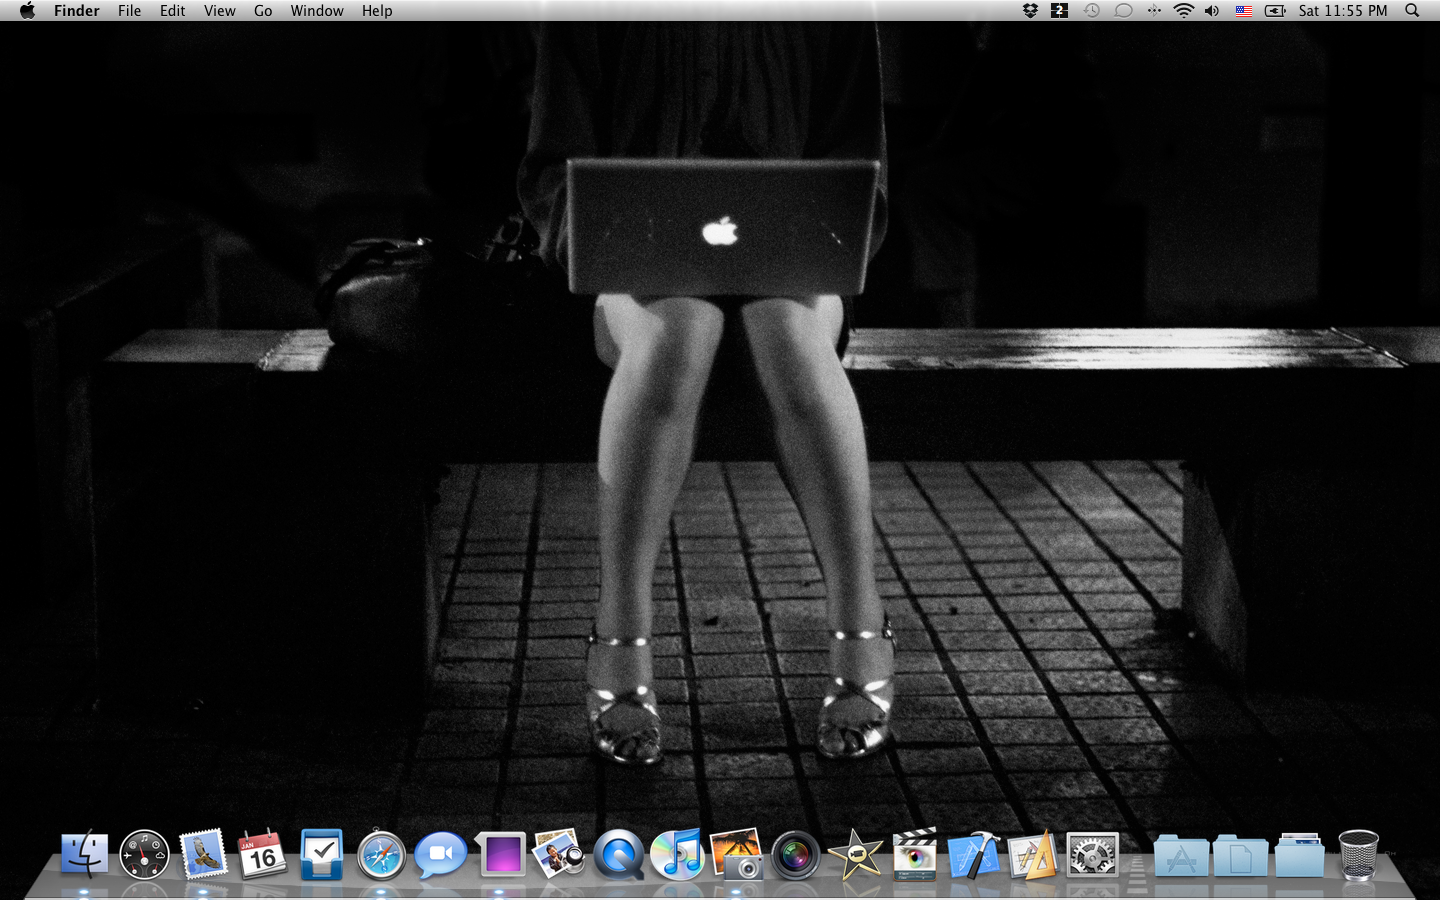The width and height of the screenshot is (1440, 900).
Task: Click the purple square app in dock
Action: 500,855
